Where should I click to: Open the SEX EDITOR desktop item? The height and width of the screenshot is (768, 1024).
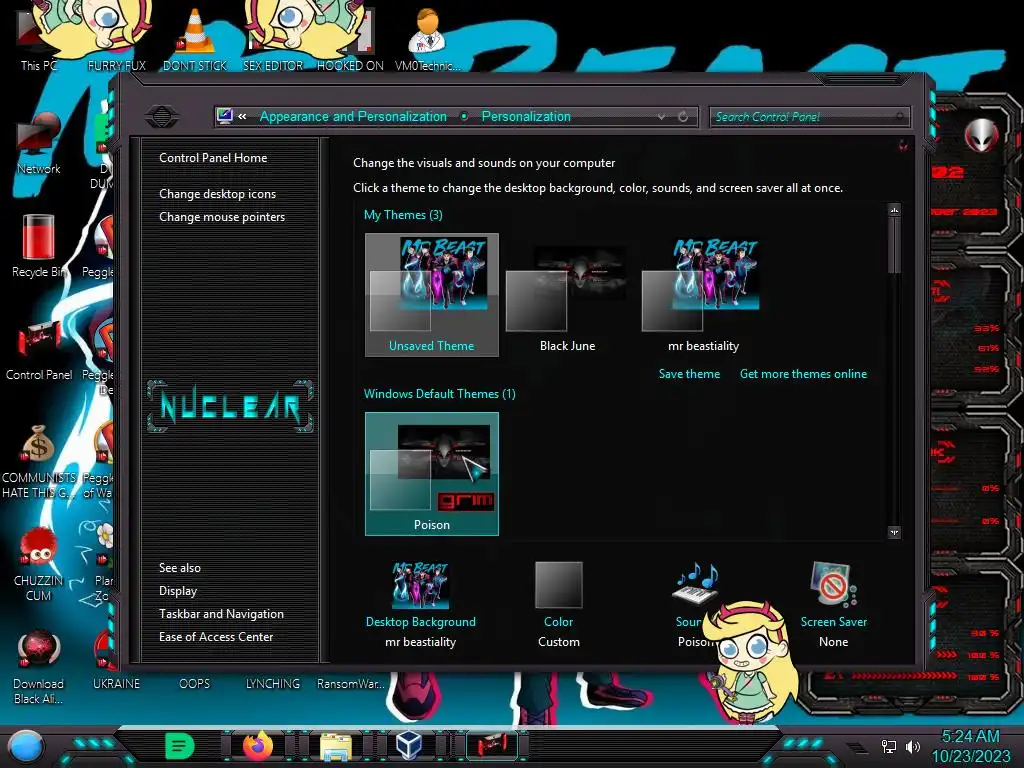point(273,38)
